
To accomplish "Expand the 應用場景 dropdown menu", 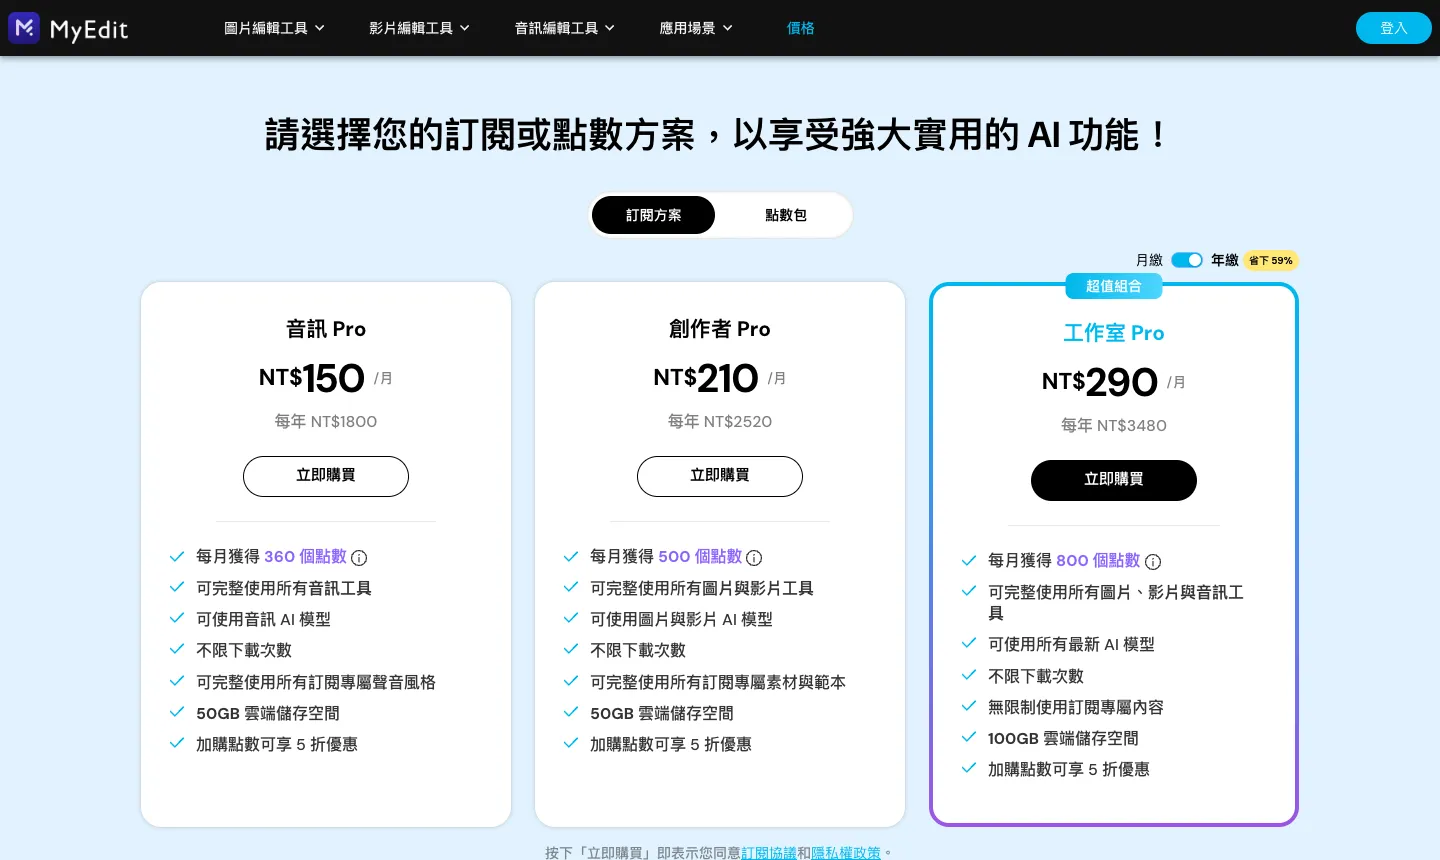I will [696, 28].
